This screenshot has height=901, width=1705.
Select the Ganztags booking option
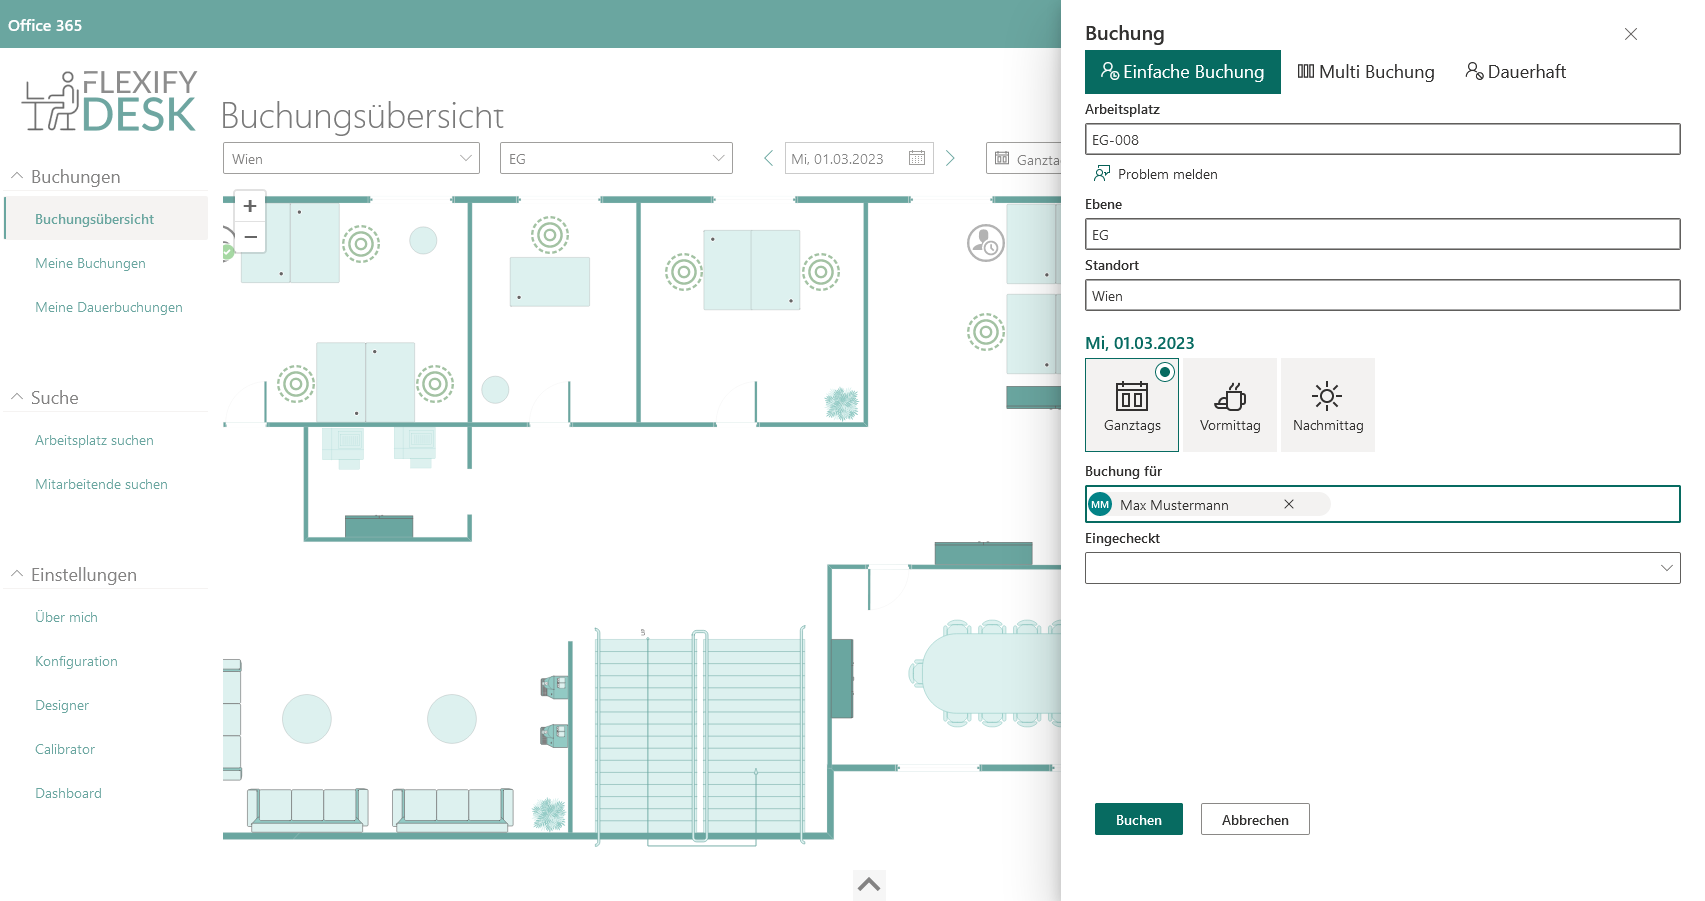[x=1131, y=404]
